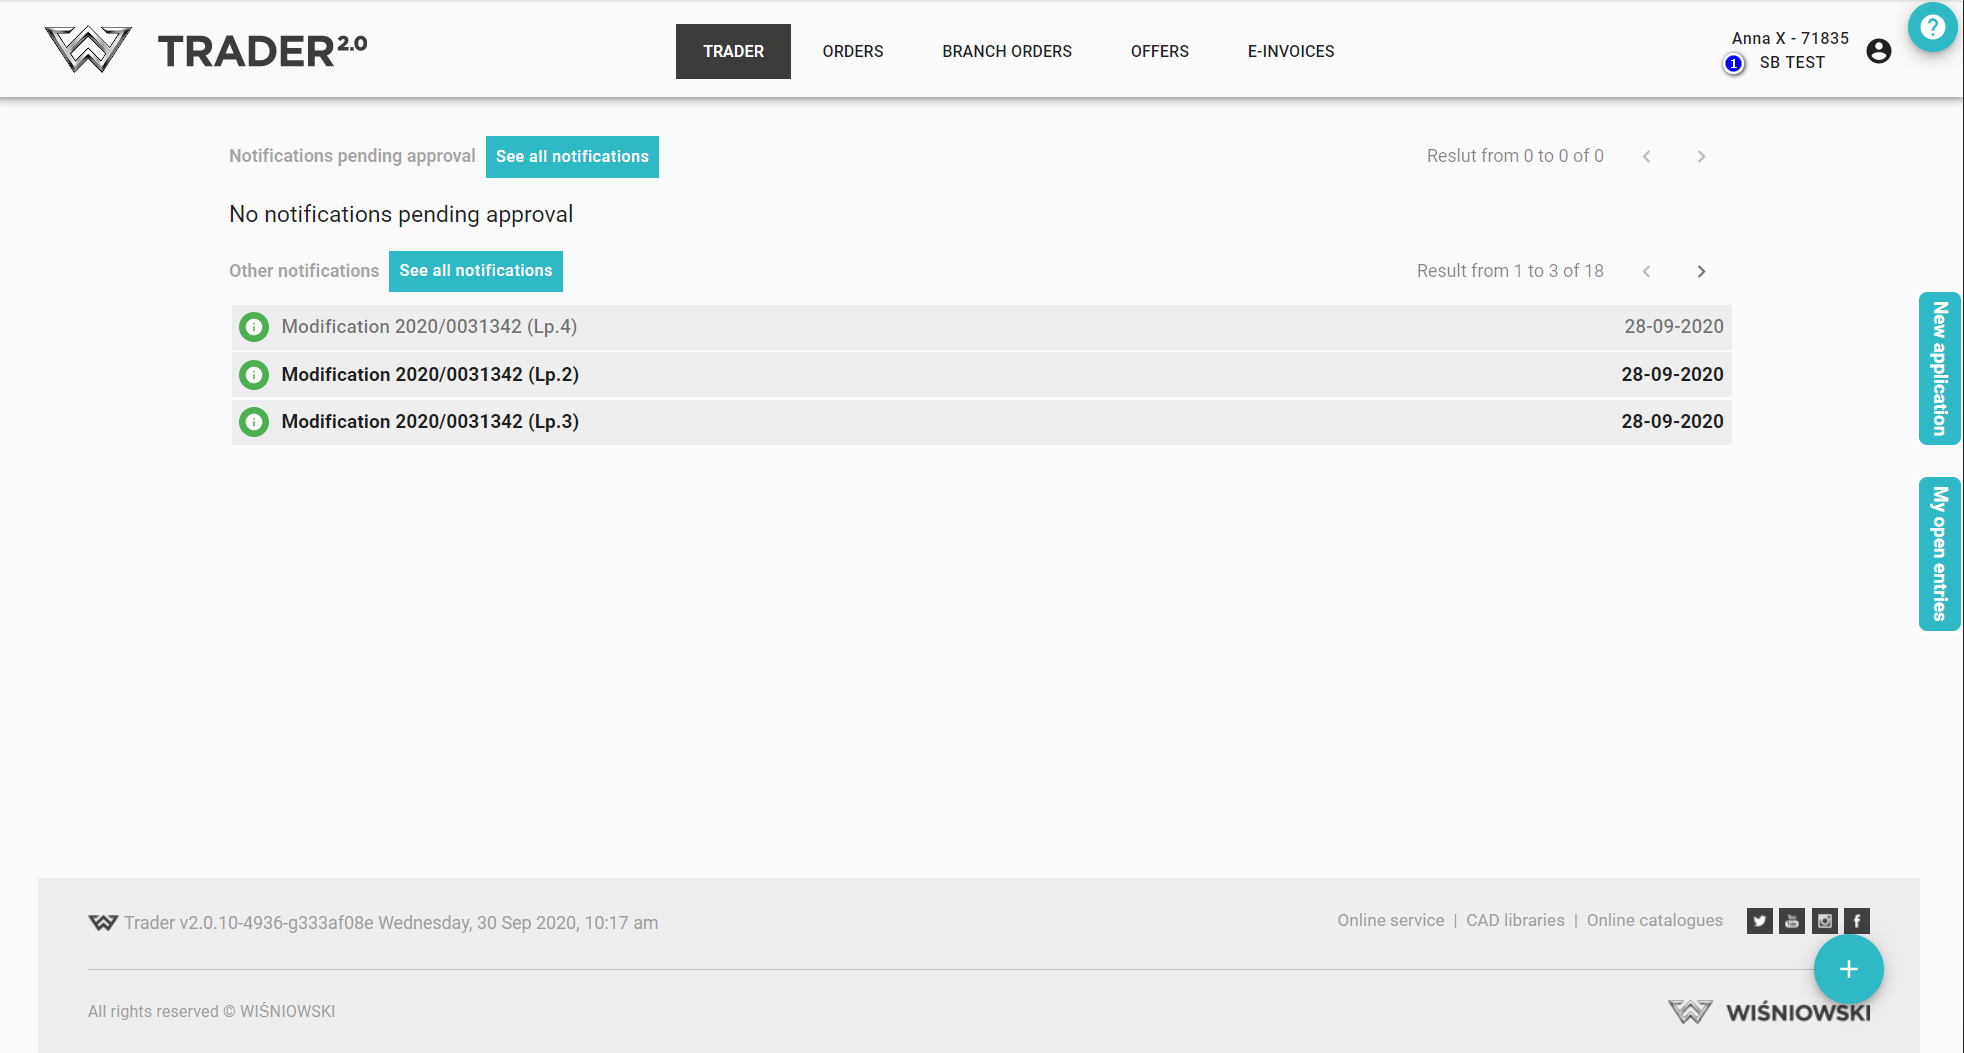Expand the New application side panel
Viewport: 1964px width, 1053px height.
tap(1939, 368)
